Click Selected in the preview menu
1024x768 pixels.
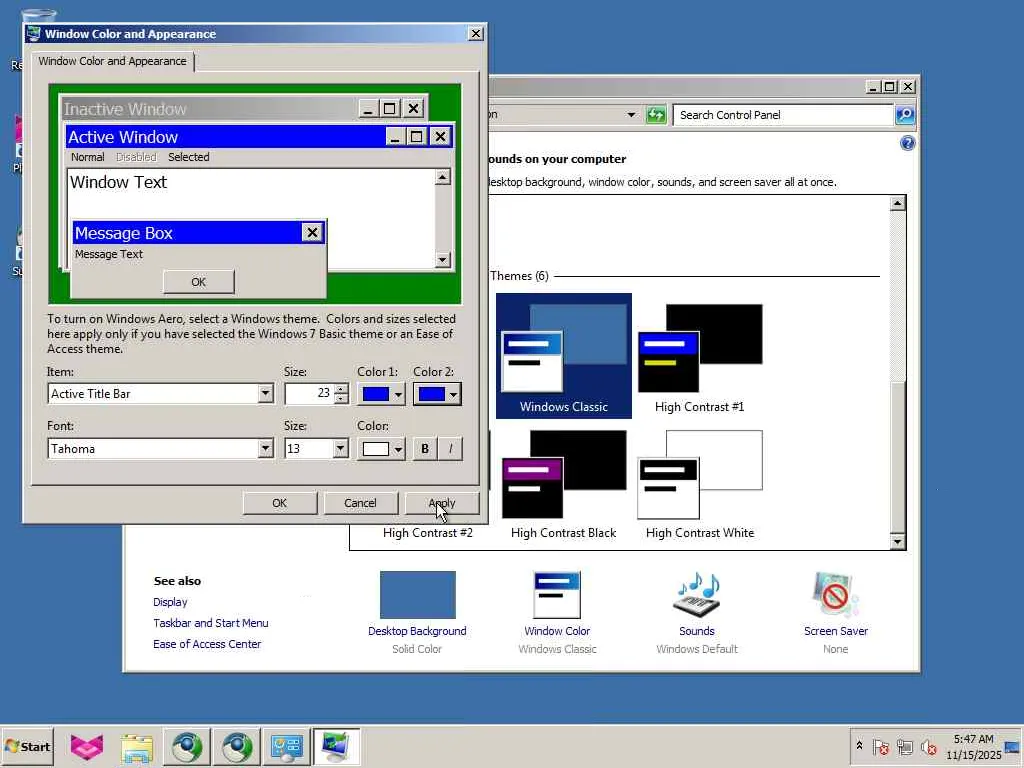pos(189,157)
